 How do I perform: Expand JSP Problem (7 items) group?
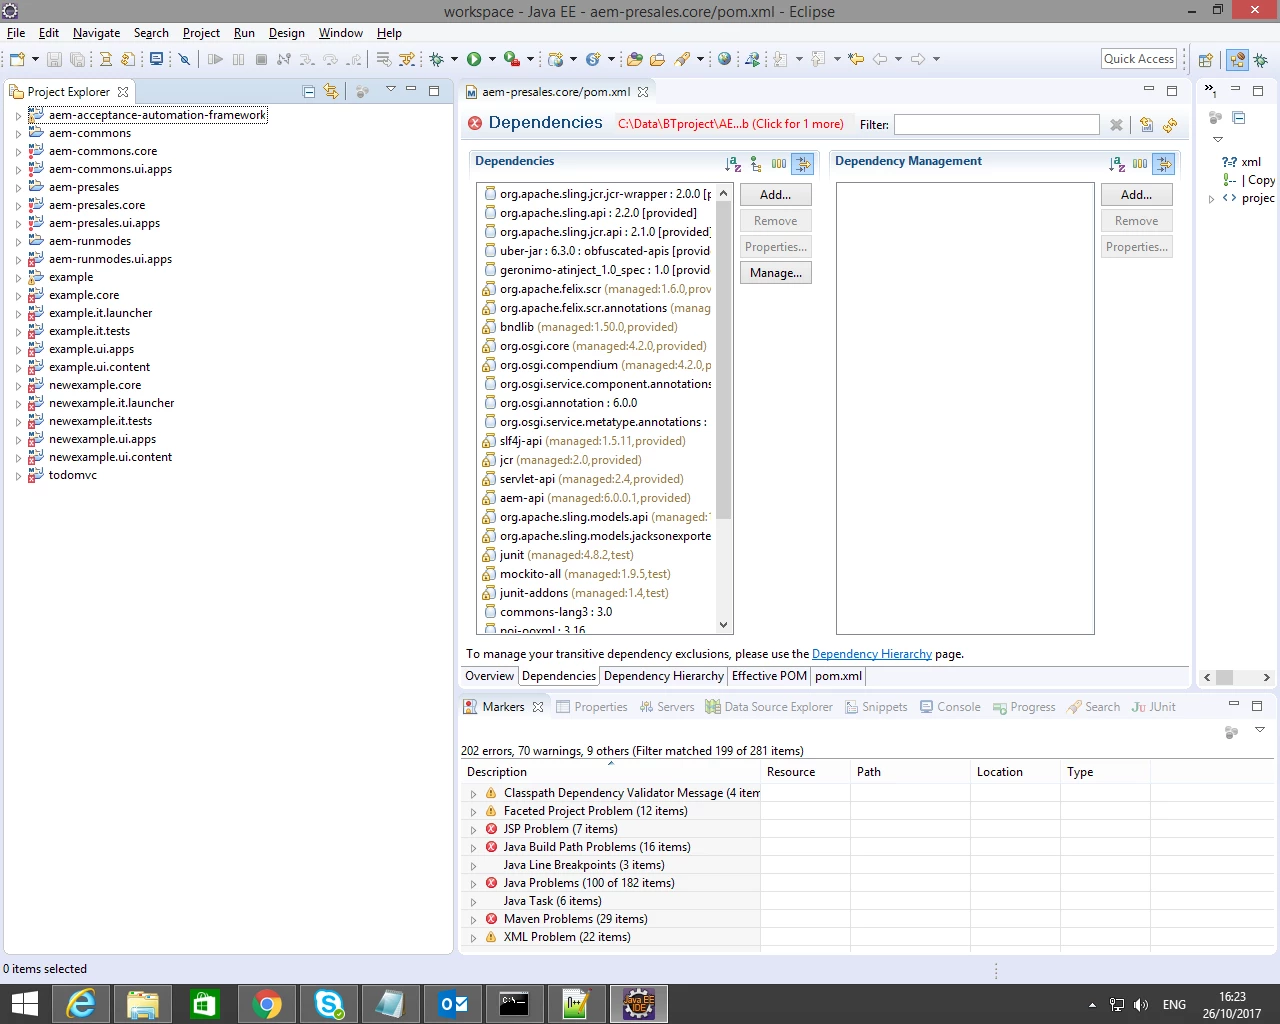click(473, 830)
